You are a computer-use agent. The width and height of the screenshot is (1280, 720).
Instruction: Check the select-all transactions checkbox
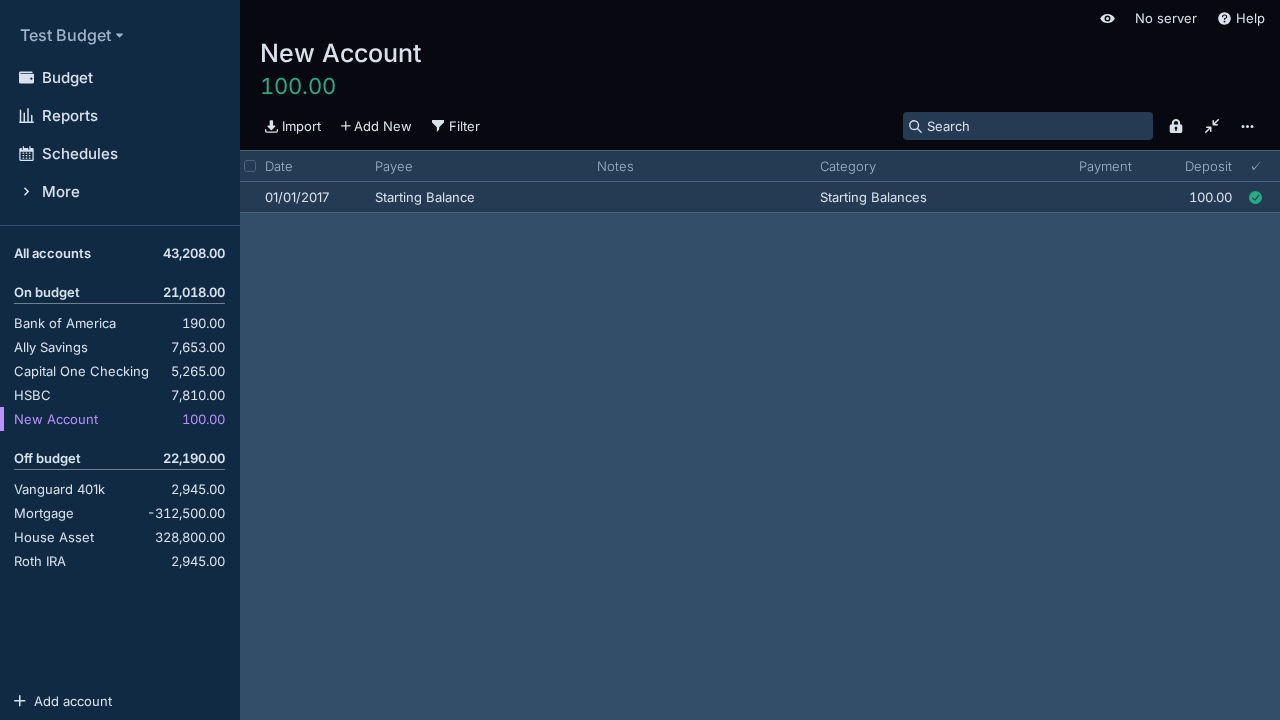[x=250, y=166]
